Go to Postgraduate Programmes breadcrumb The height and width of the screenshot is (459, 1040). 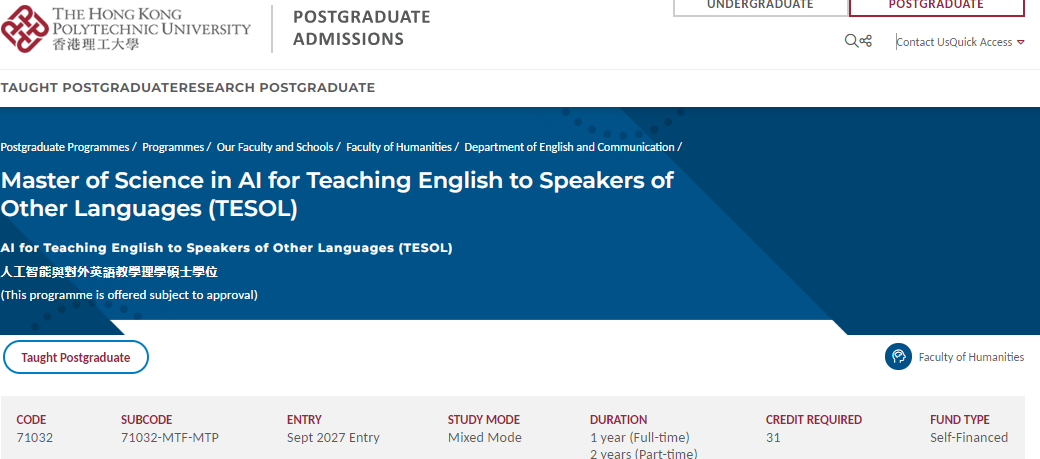click(x=65, y=147)
